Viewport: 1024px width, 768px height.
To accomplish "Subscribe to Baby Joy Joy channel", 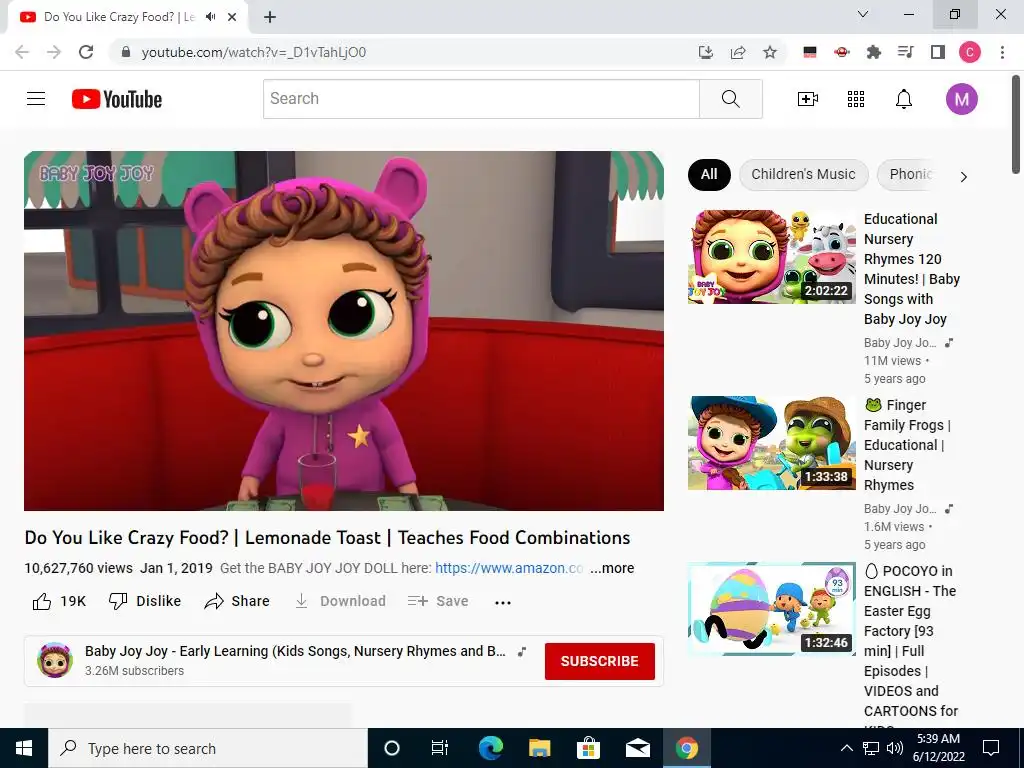I will pyautogui.click(x=600, y=661).
